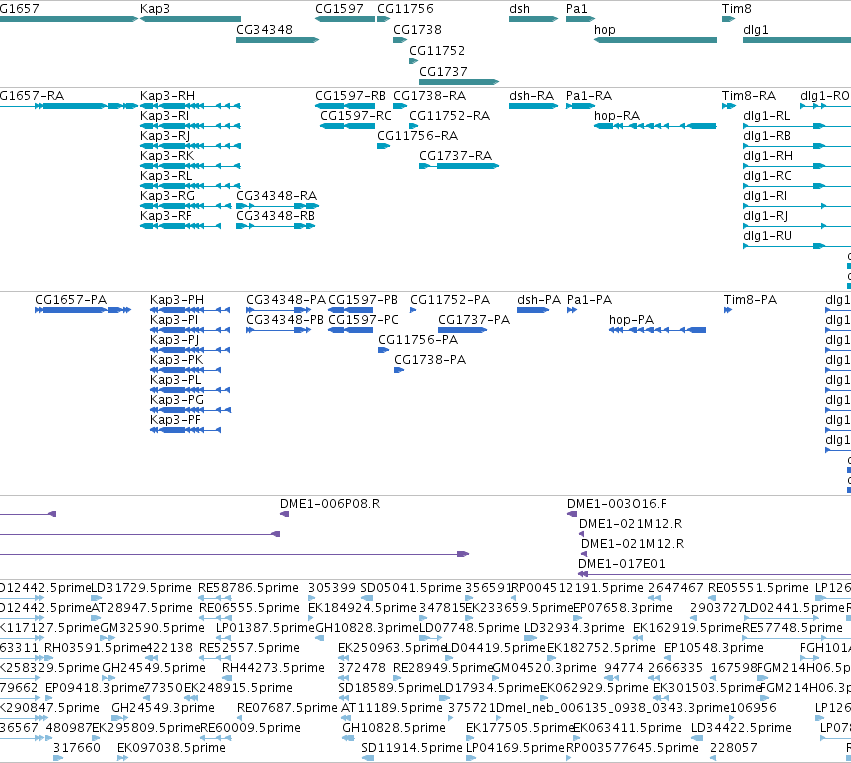
Task: Click the LD31729.5prime EST label
Action: click(142, 588)
